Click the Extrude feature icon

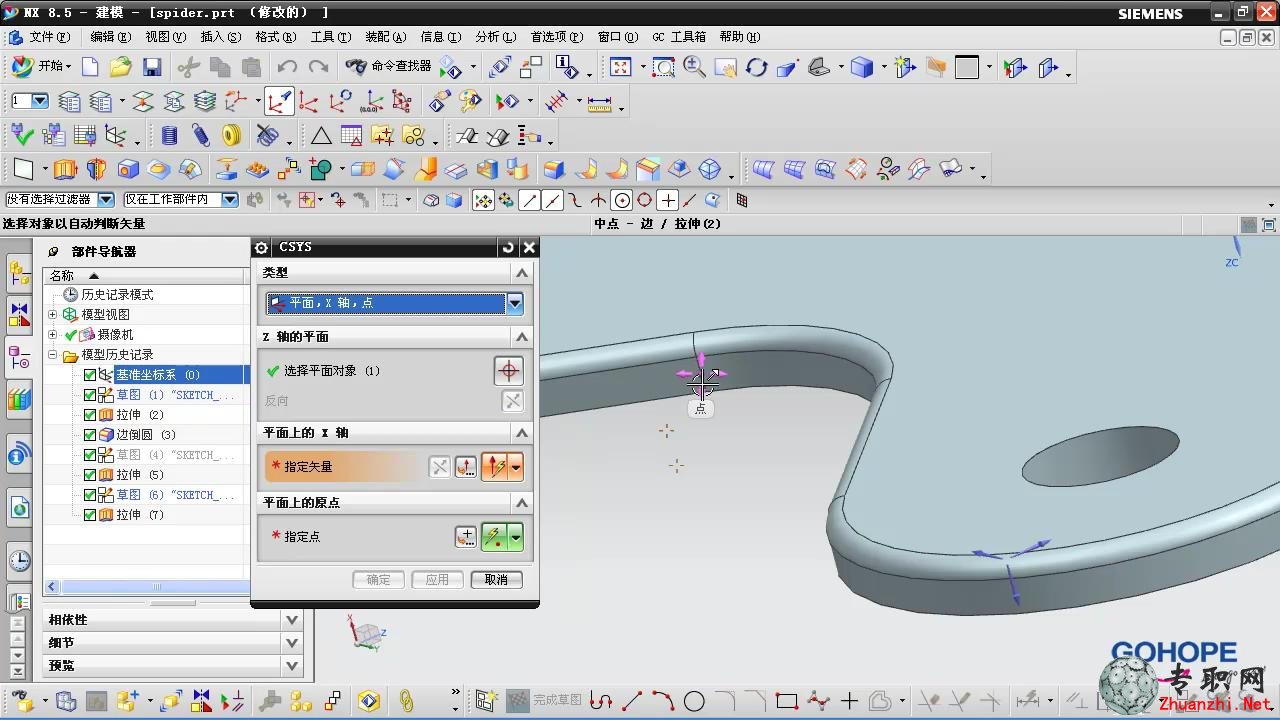[65, 169]
